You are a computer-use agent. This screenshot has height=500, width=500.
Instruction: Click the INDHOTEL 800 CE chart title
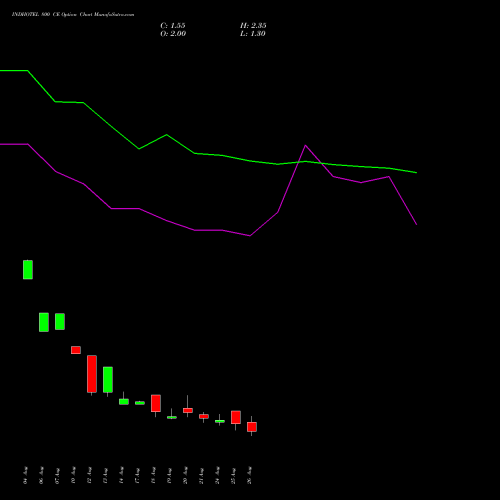click(73, 15)
